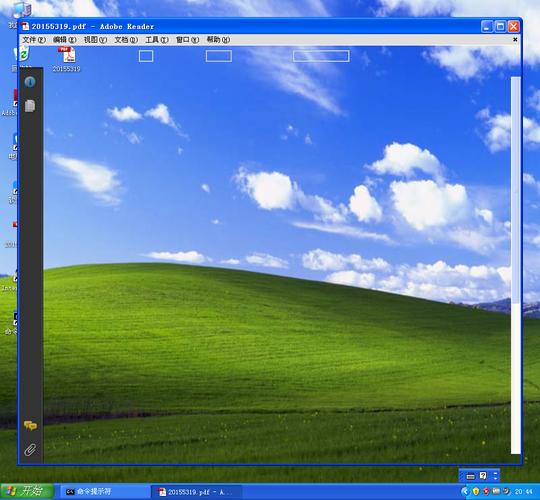The width and height of the screenshot is (540, 500).
Task: Click the 开始 Start button
Action: [27, 491]
